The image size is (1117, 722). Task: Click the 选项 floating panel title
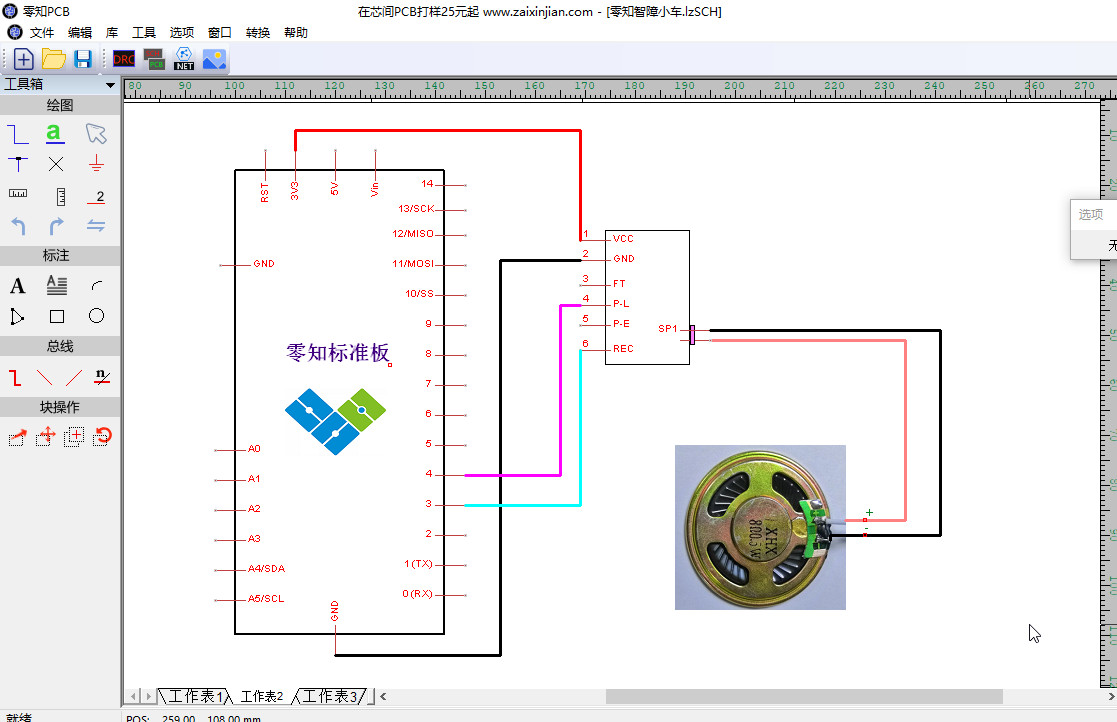pos(1091,214)
